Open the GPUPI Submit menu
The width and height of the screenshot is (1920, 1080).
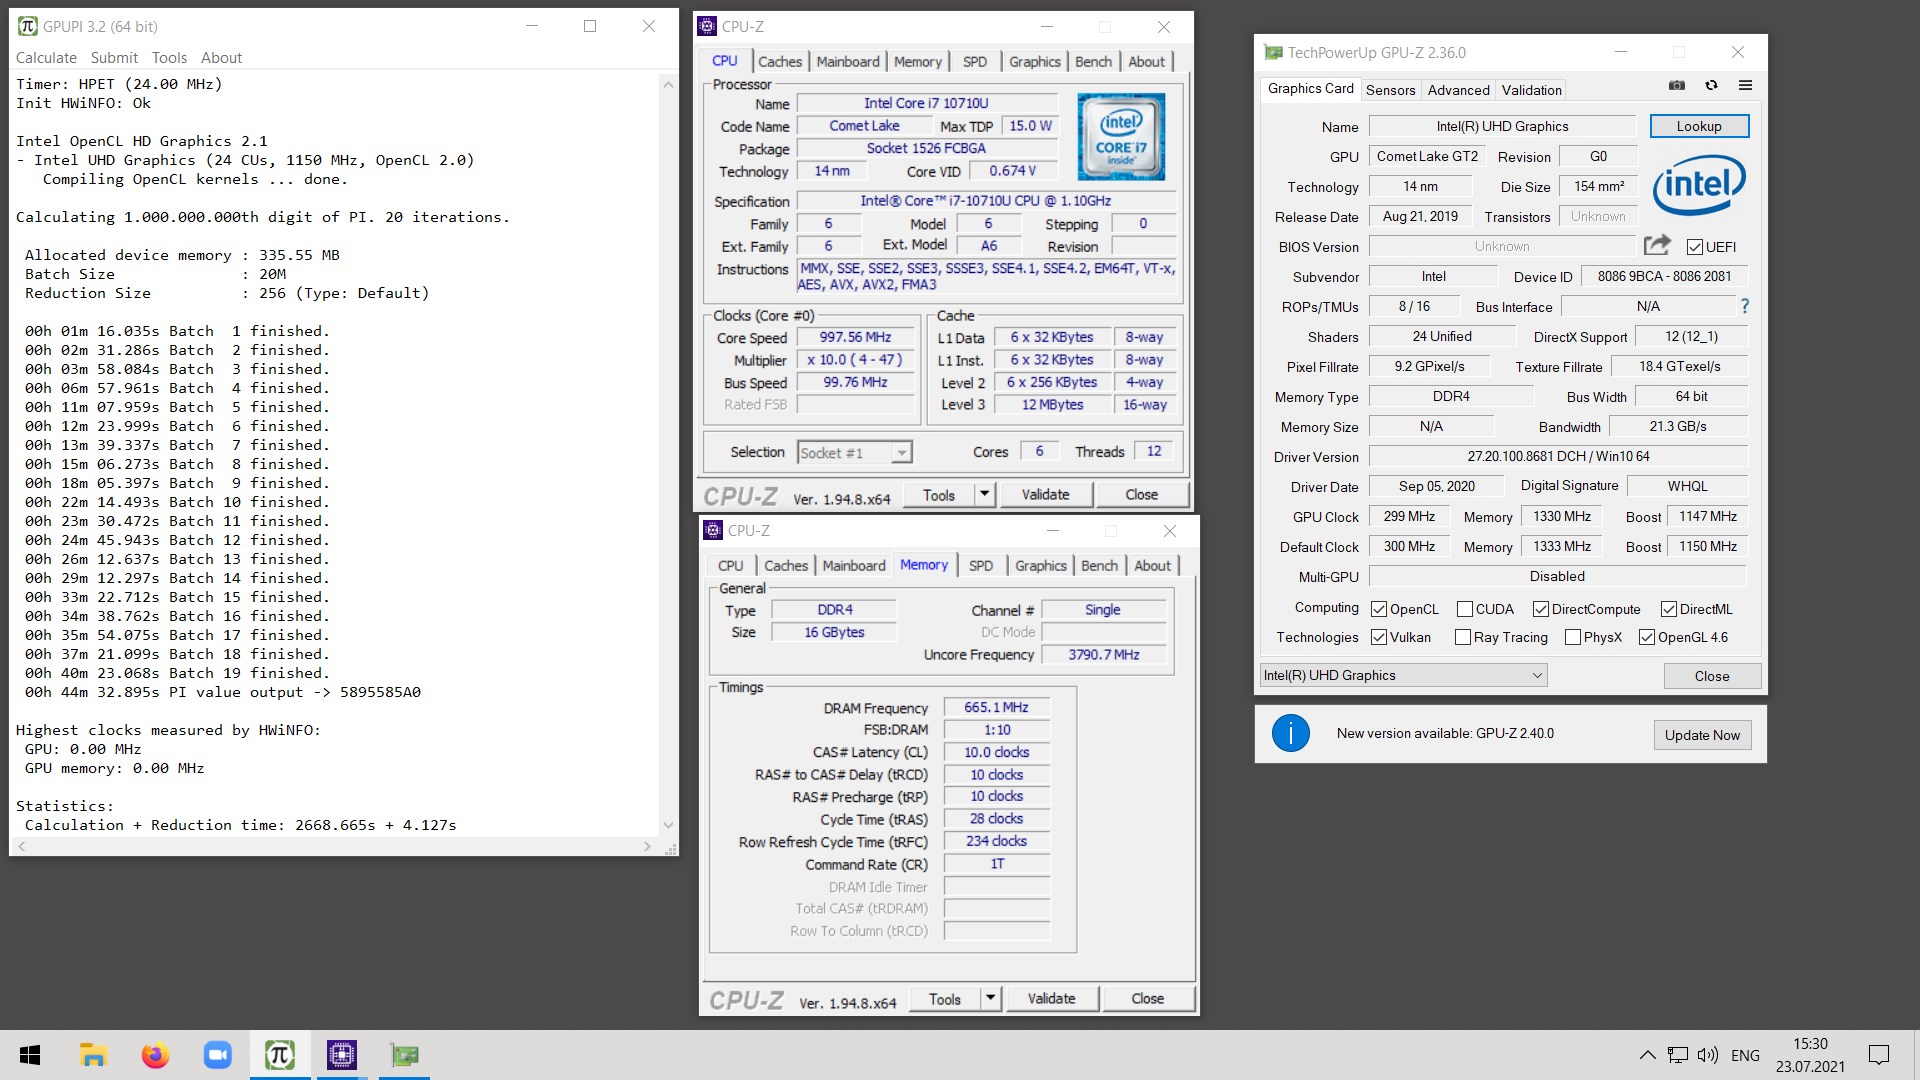point(114,58)
